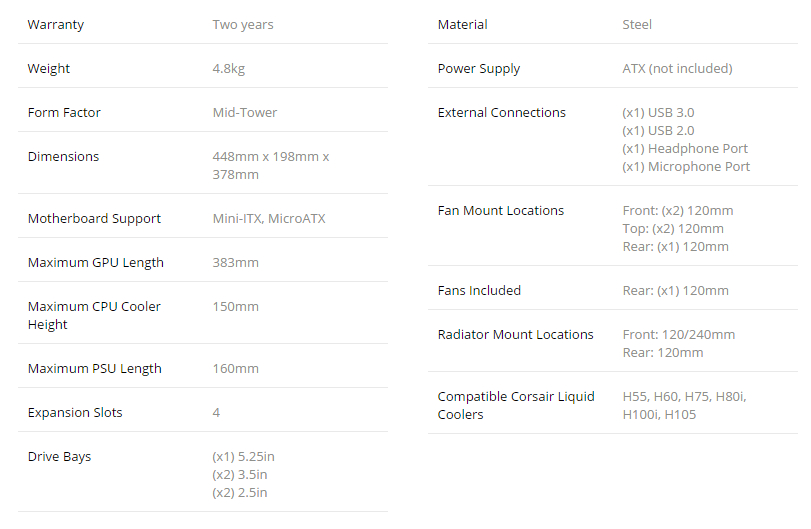
Task: Click the Compatible Corsair Liquid Coolers label
Action: [516, 405]
